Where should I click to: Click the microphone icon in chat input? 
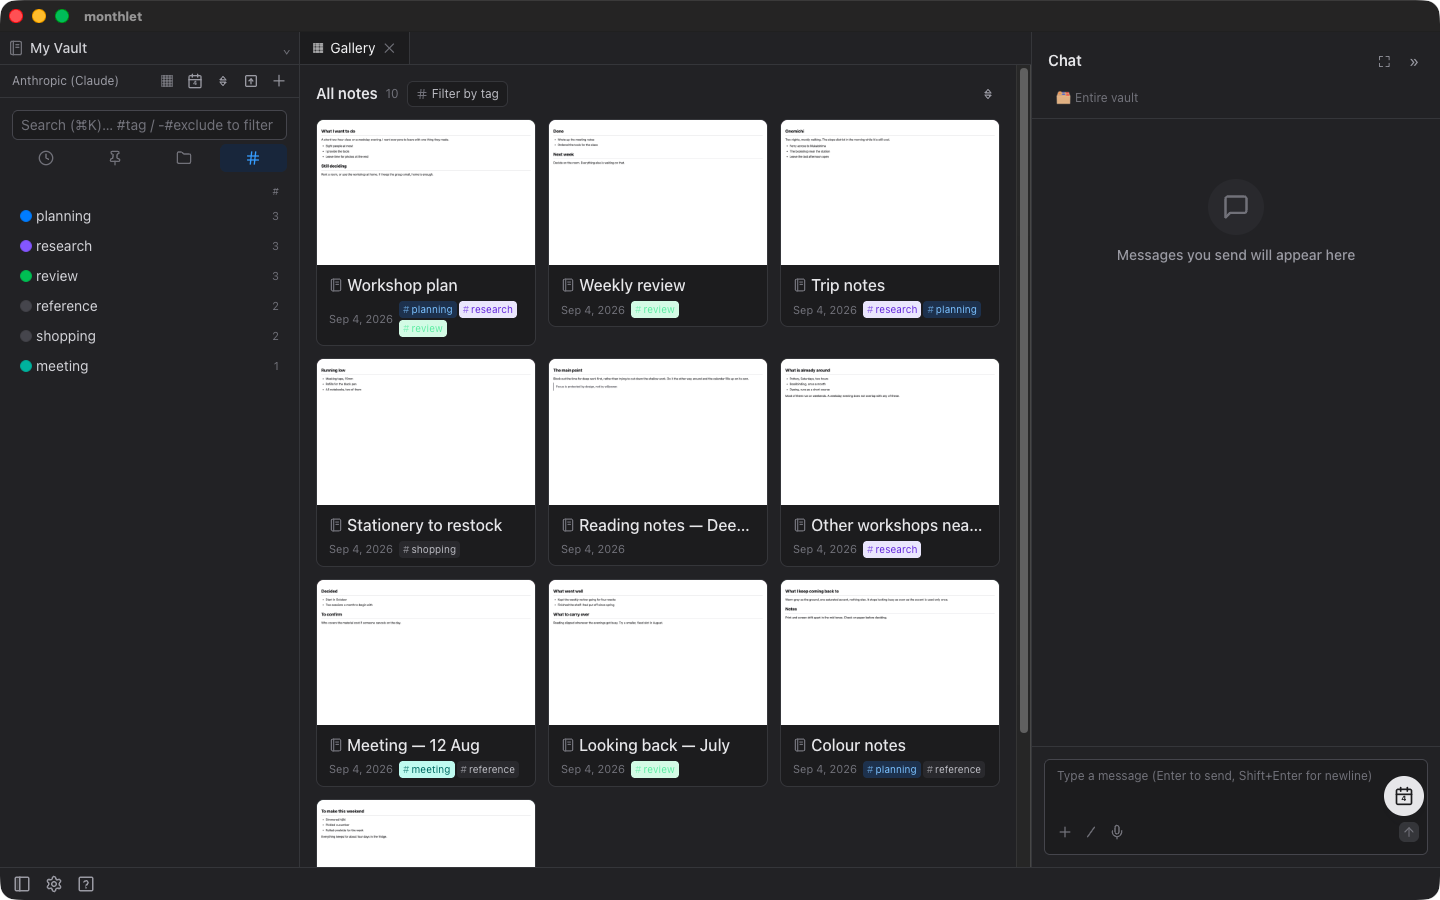pos(1117,832)
